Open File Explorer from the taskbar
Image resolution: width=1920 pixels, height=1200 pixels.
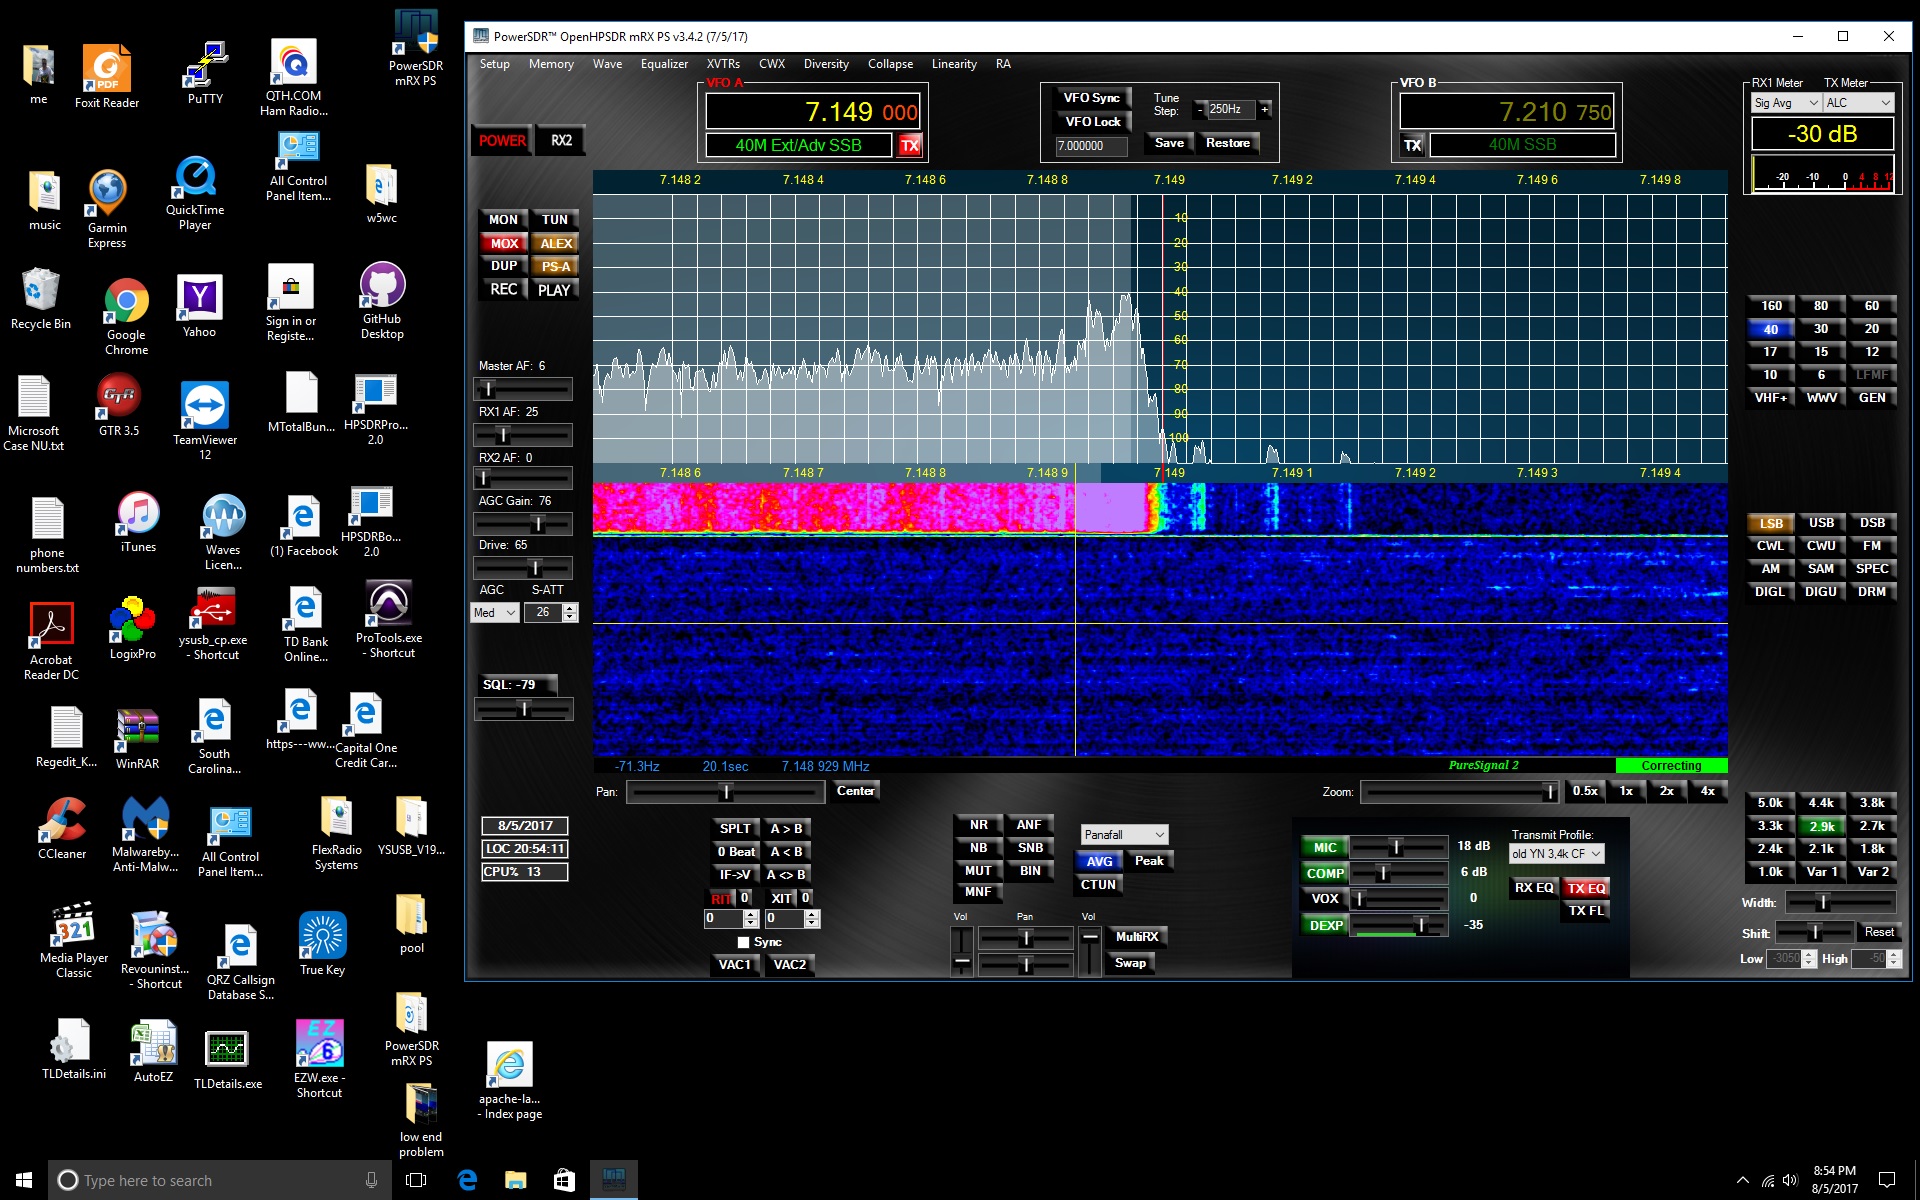pyautogui.click(x=515, y=1180)
